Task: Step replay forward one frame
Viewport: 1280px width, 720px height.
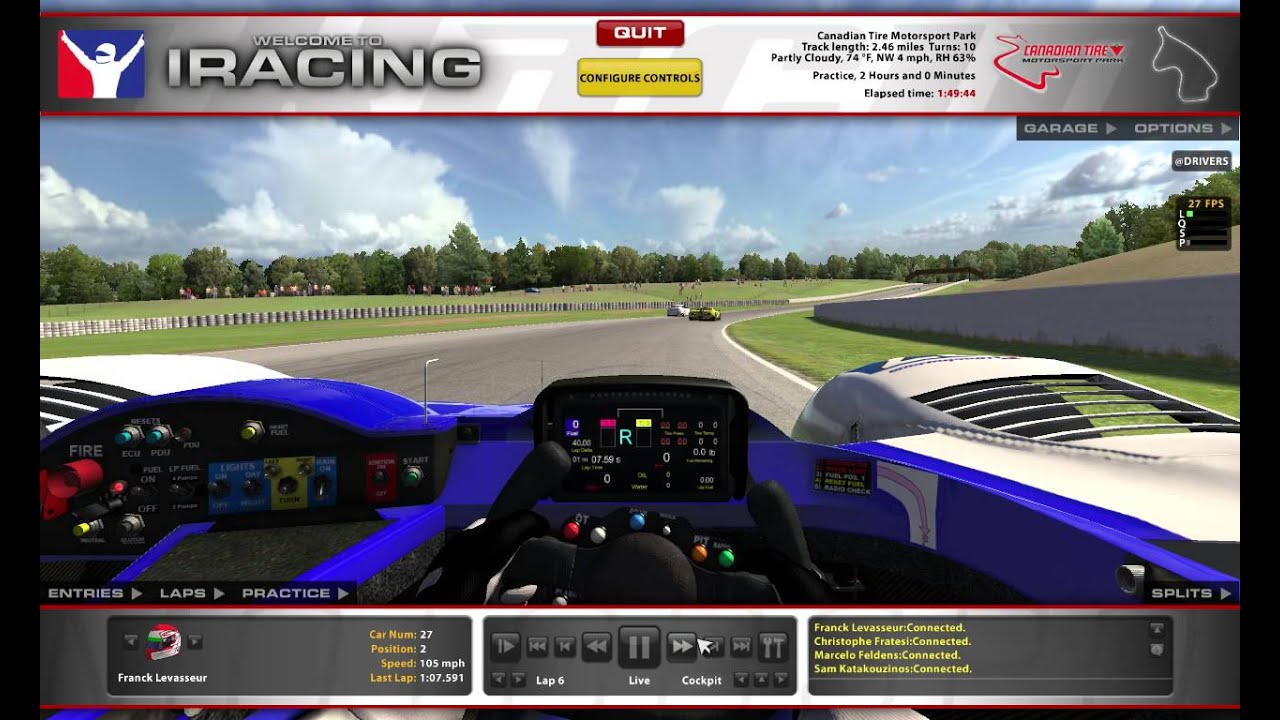Action: [x=713, y=647]
